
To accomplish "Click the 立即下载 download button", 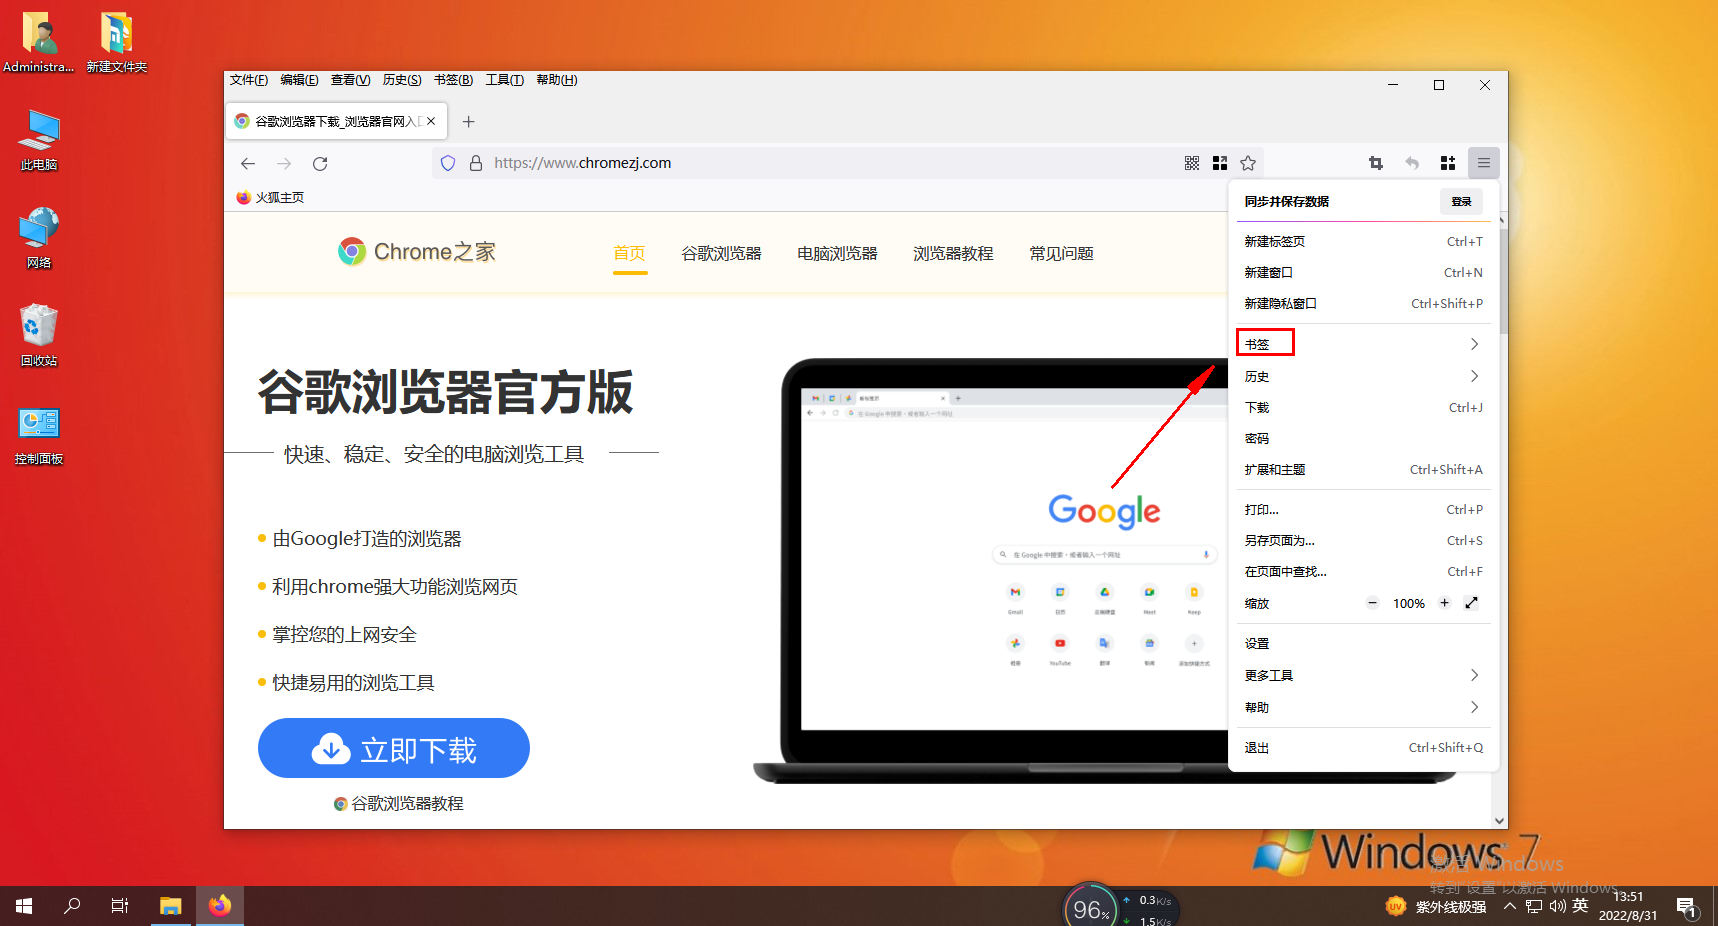I will point(394,748).
